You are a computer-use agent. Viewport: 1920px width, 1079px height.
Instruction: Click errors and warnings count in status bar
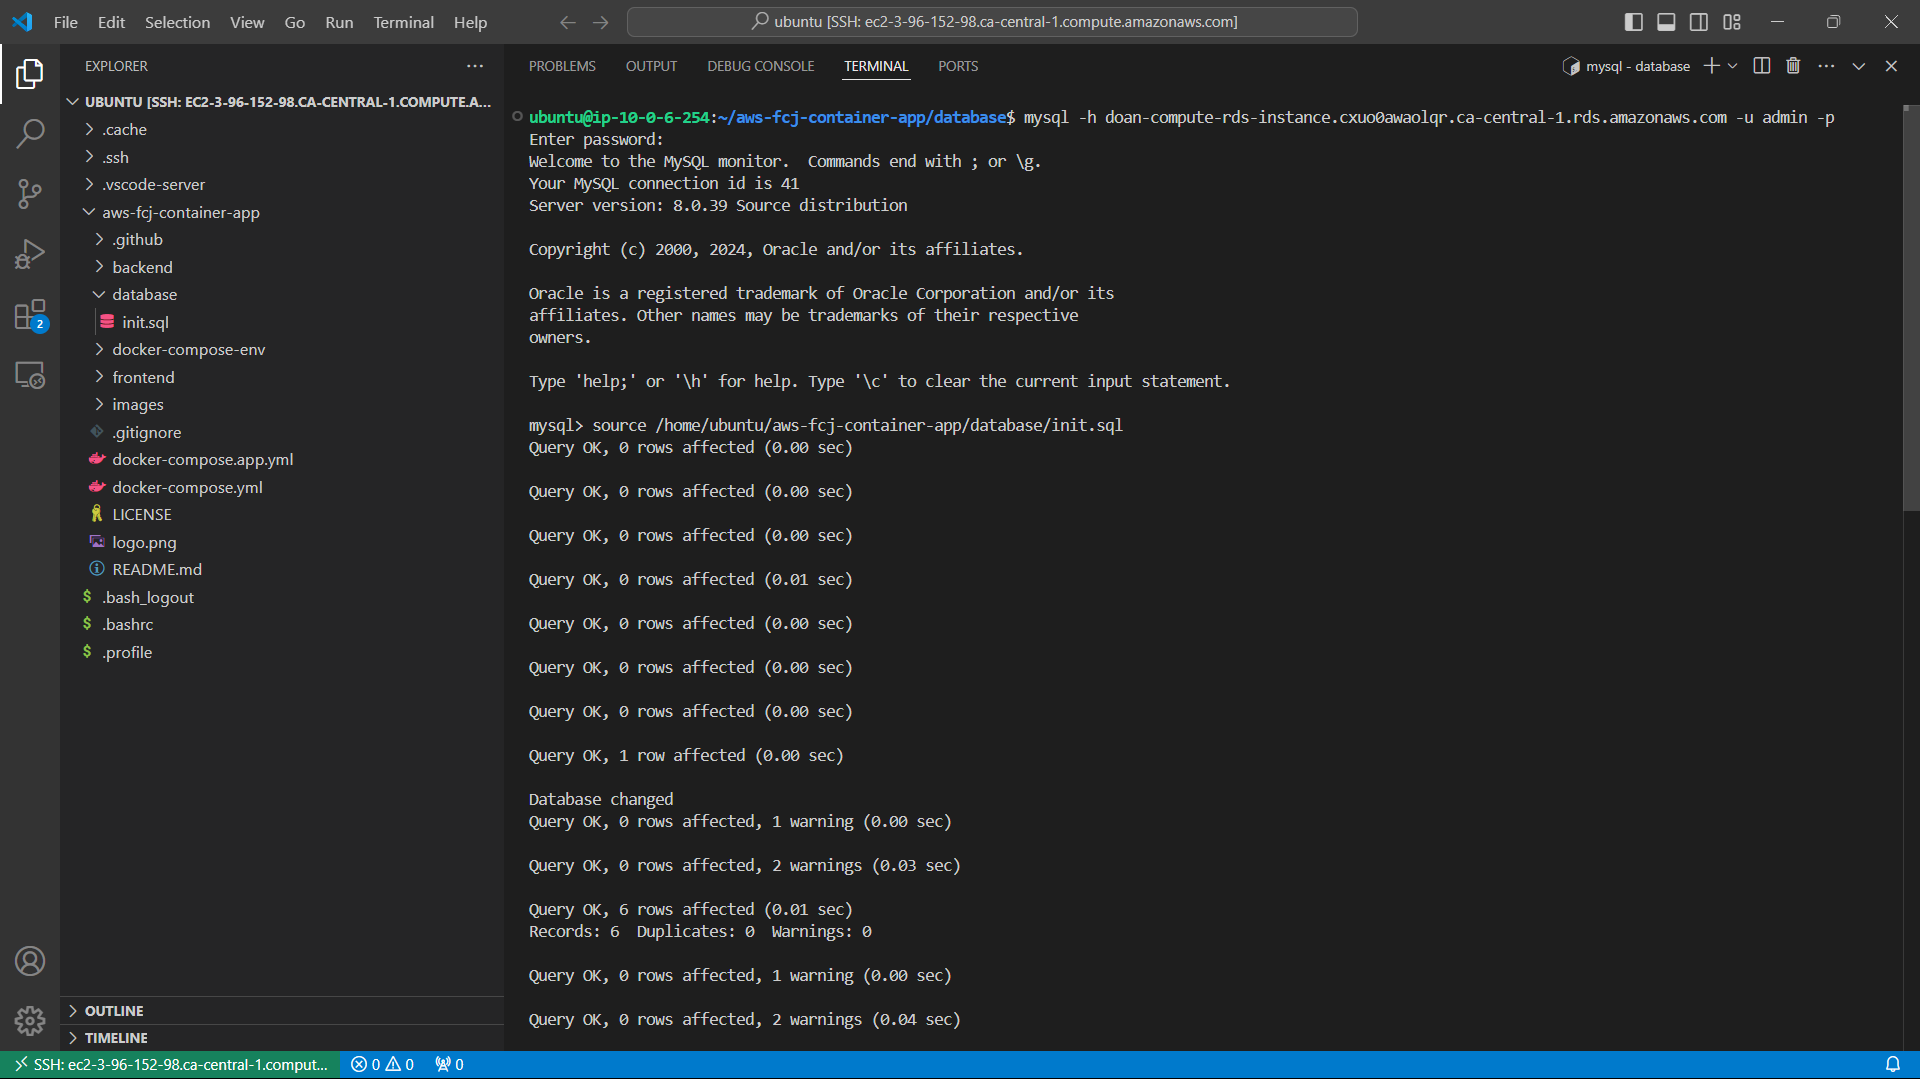click(x=382, y=1065)
